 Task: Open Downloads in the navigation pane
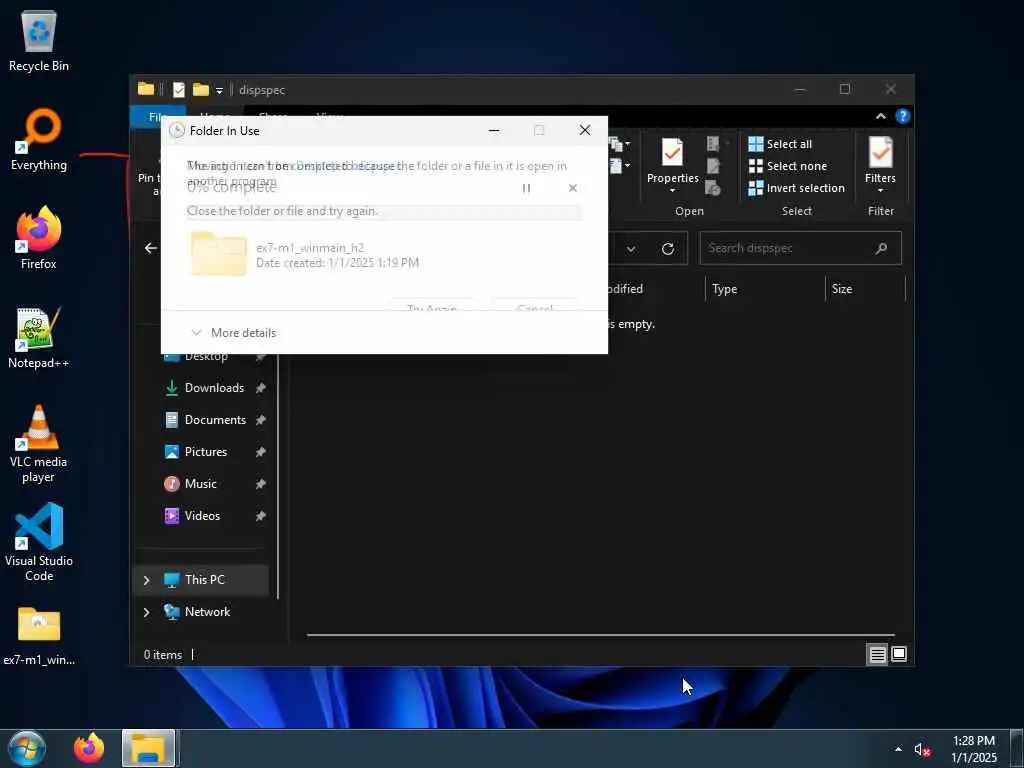214,388
